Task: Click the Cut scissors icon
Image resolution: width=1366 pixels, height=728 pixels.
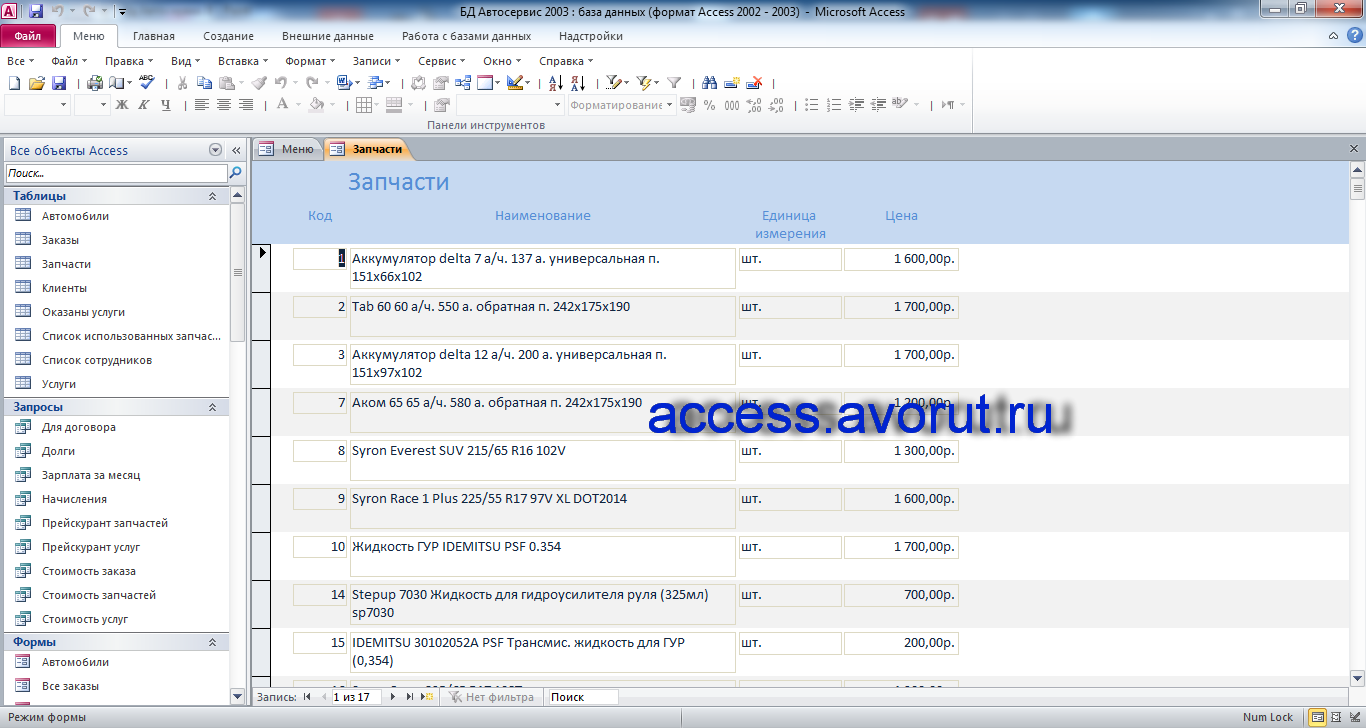Action: click(x=182, y=83)
